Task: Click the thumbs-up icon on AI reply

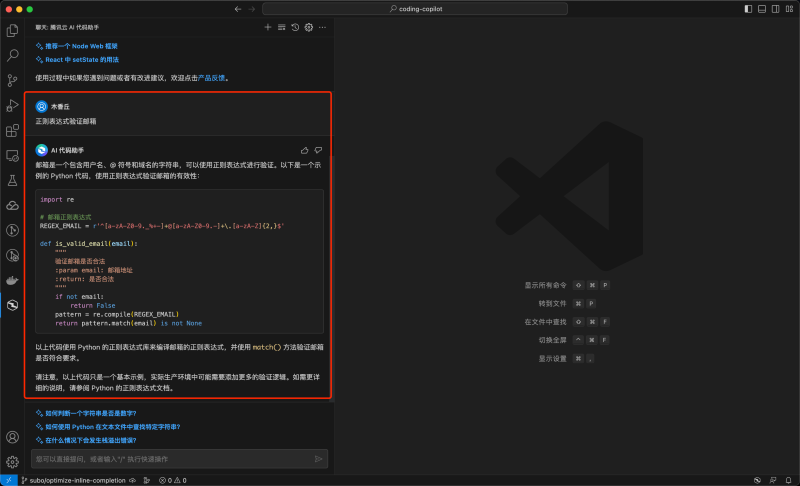Action: click(305, 150)
